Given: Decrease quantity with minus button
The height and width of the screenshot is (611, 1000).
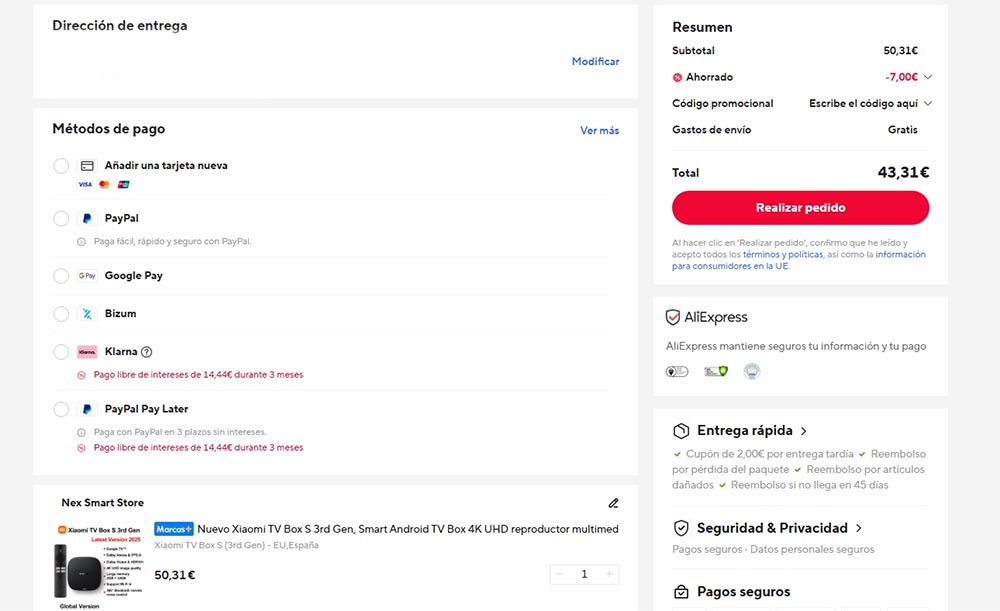Looking at the screenshot, I should click(x=559, y=575).
